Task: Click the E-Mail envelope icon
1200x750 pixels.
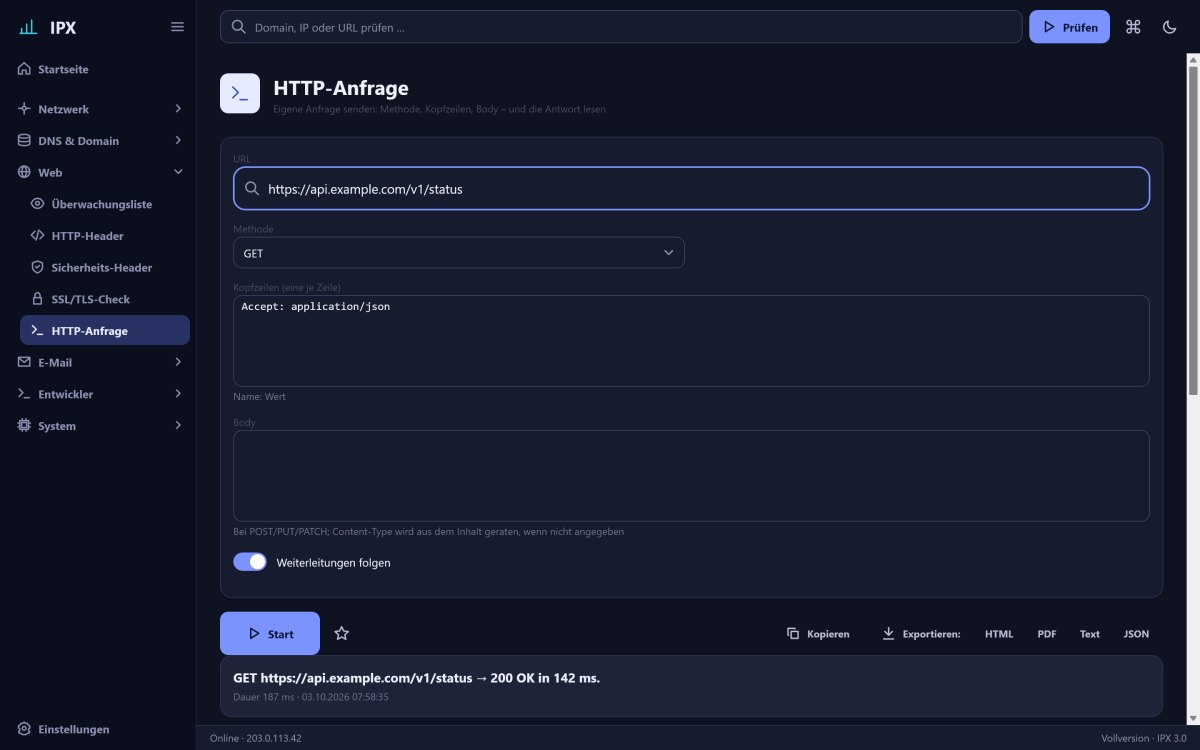Action: [x=24, y=362]
